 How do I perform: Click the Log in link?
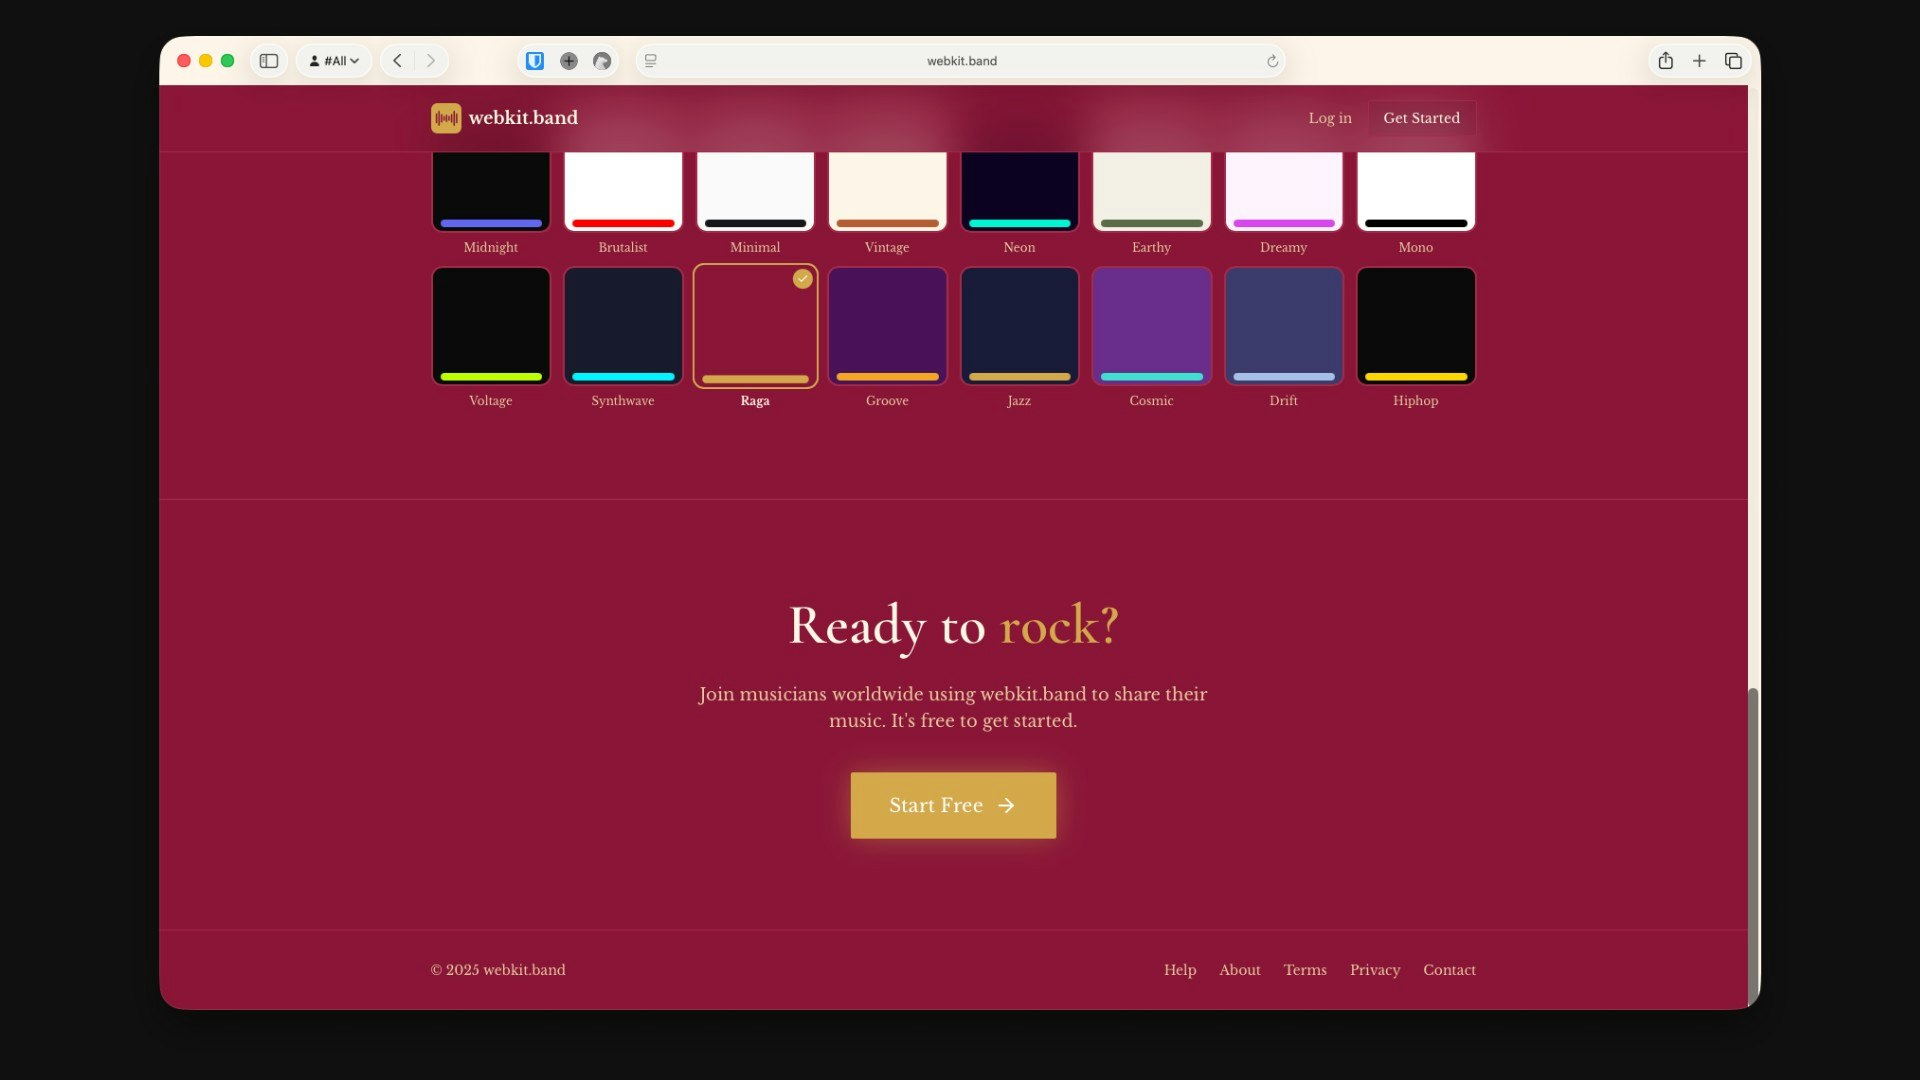tap(1330, 118)
